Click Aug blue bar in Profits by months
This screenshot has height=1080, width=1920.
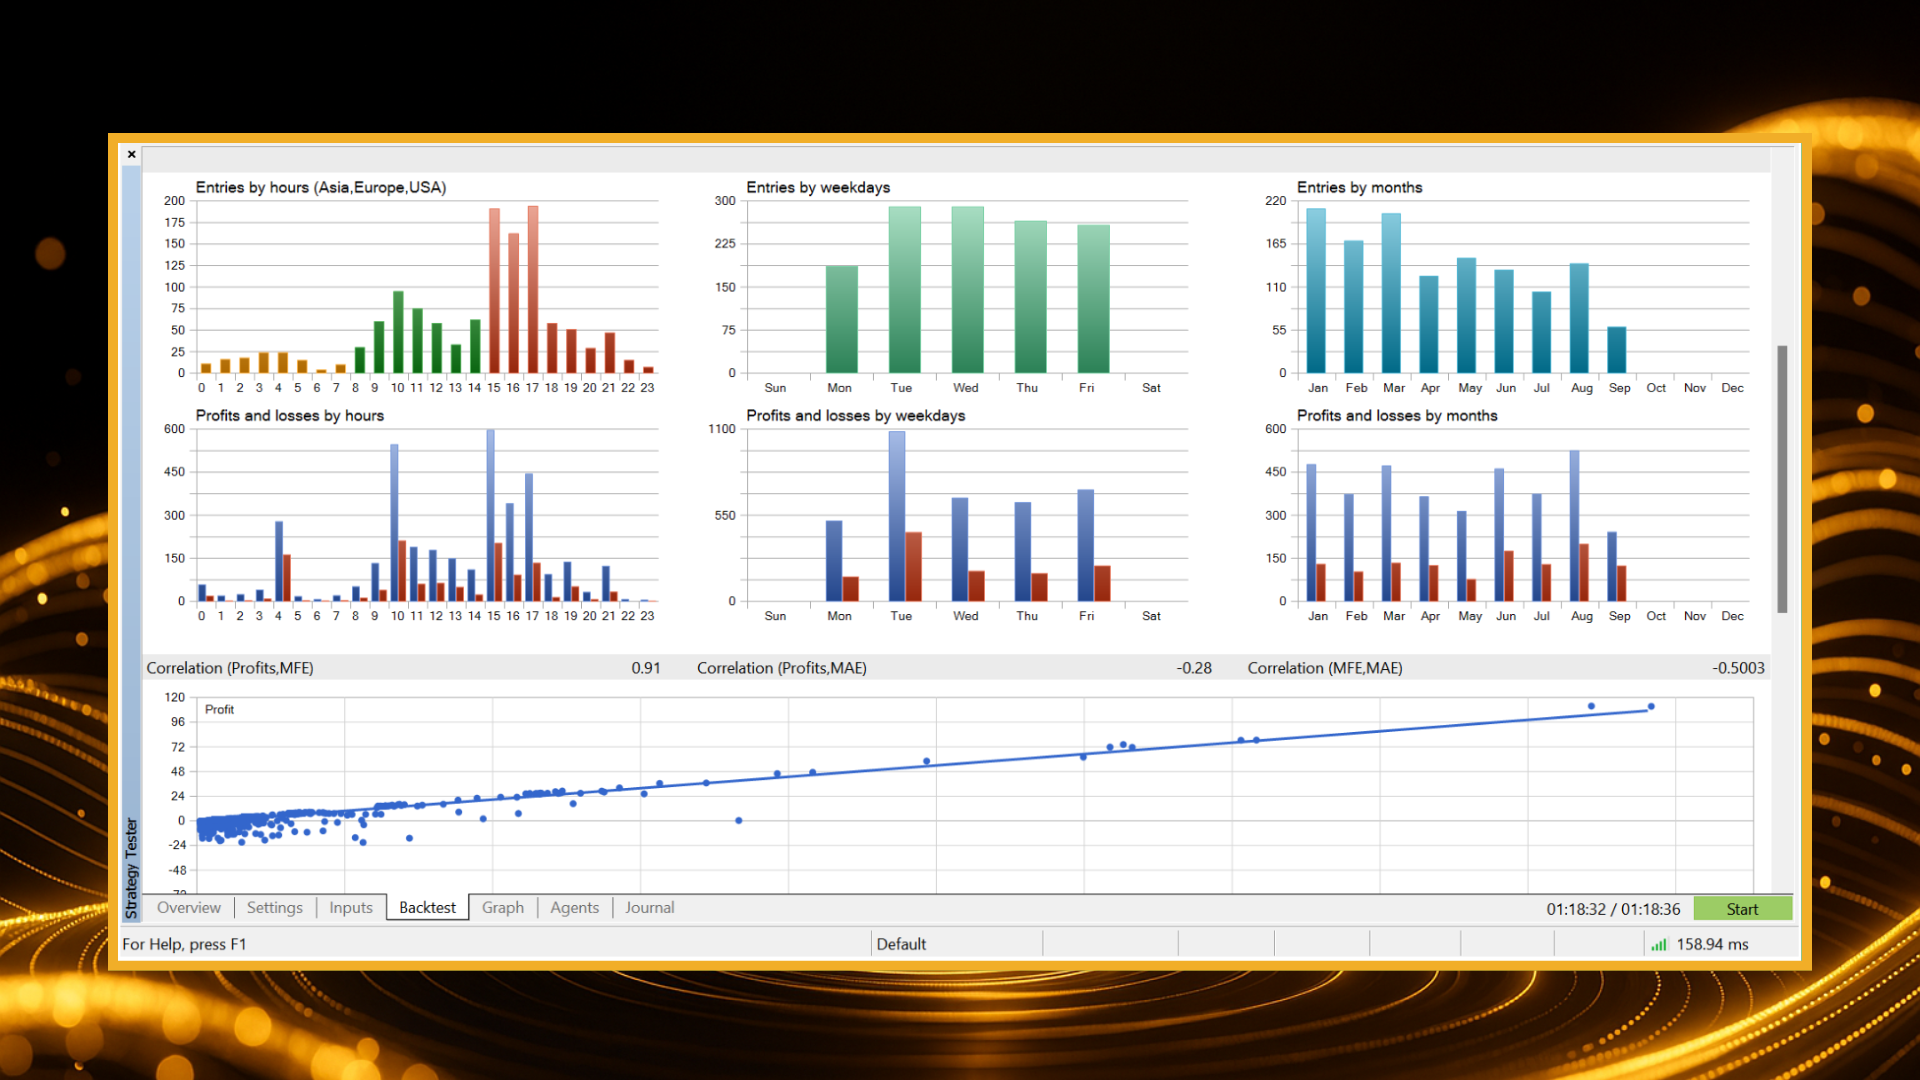point(1574,525)
